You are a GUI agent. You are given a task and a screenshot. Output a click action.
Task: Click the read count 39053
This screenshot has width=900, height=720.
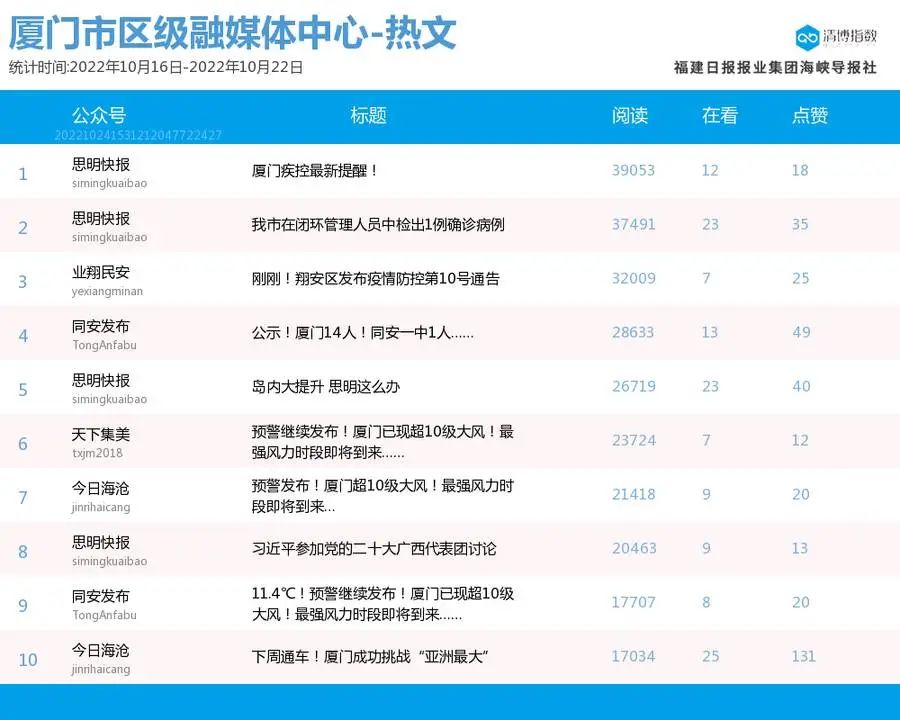(633, 171)
